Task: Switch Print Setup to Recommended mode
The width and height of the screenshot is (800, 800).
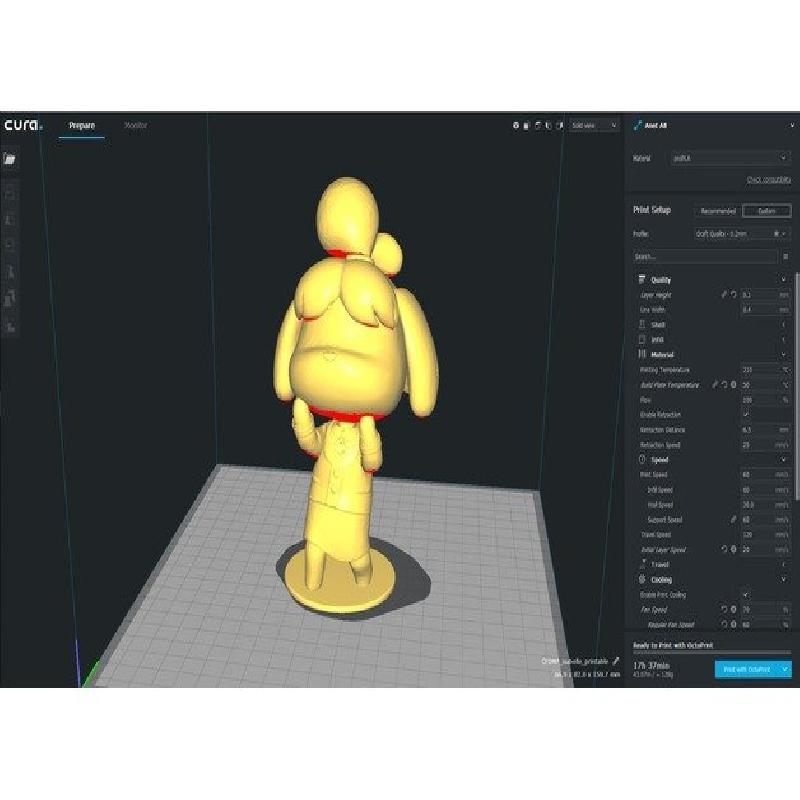Action: point(718,211)
